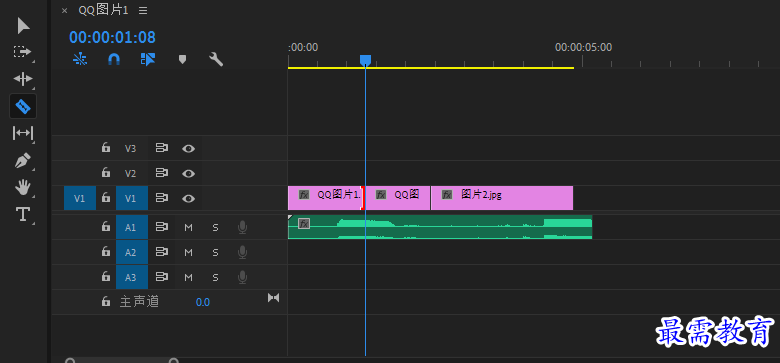
Task: Toggle the Snap magnet icon
Action: point(114,60)
